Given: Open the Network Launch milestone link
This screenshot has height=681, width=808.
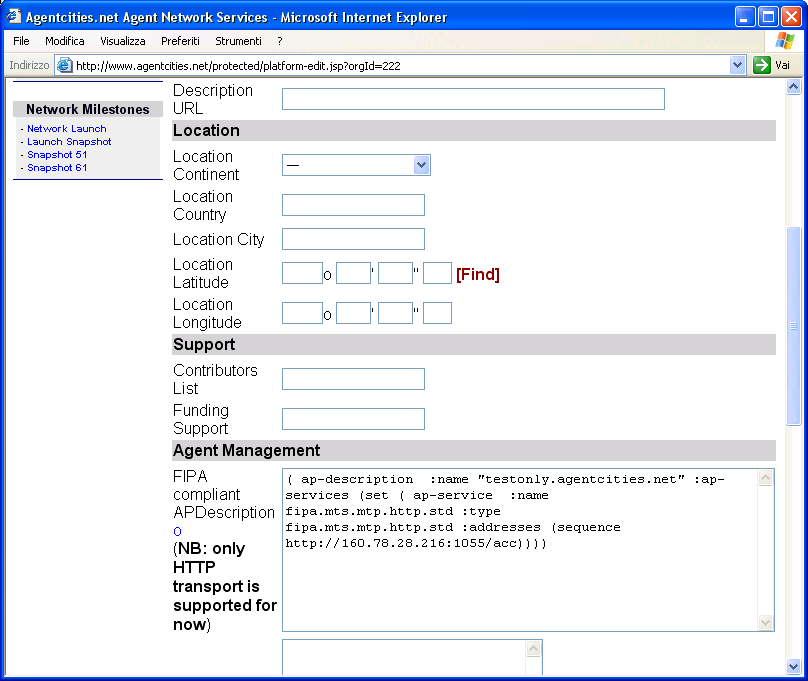Looking at the screenshot, I should pyautogui.click(x=66, y=129).
